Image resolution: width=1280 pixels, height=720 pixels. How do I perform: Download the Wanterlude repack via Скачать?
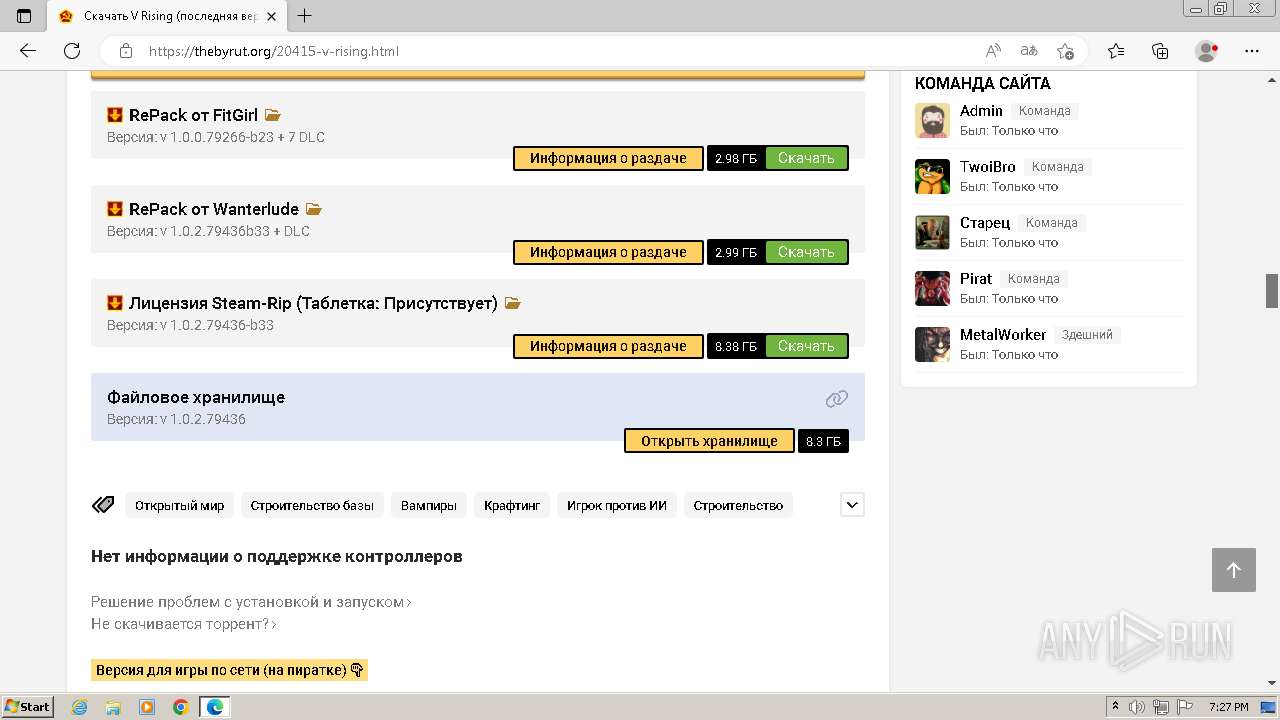[x=806, y=252]
